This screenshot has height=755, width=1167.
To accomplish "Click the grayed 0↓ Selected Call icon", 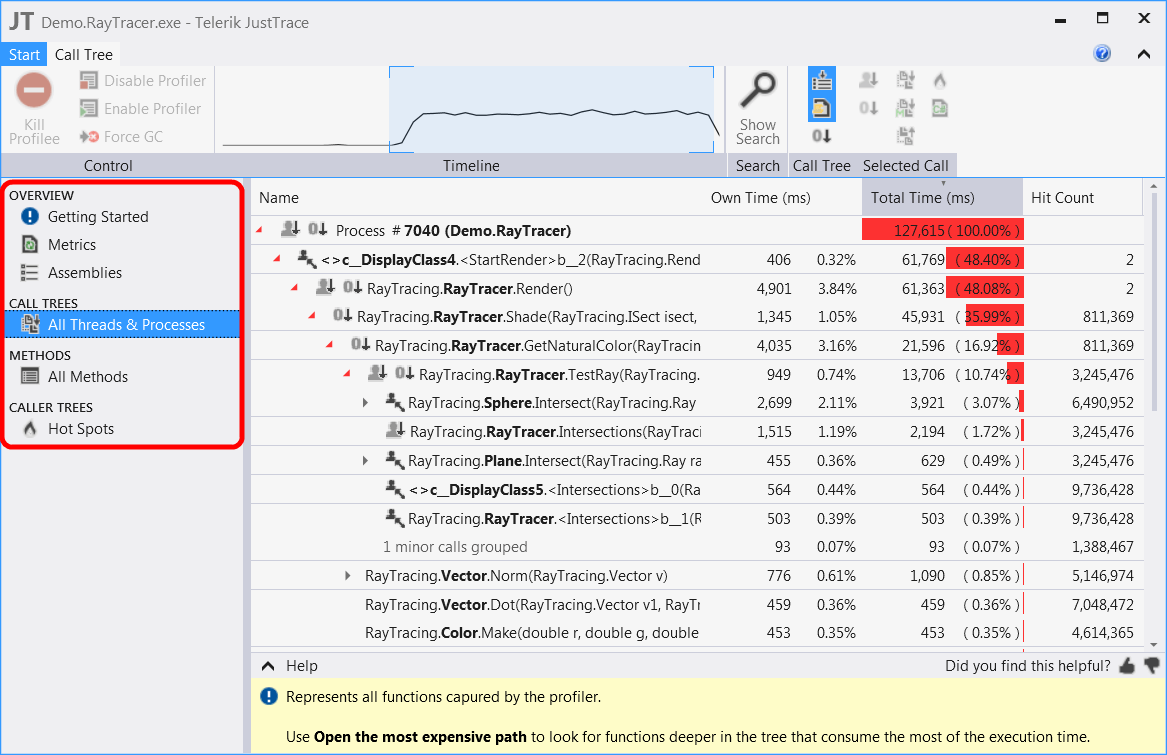I will pyautogui.click(x=869, y=108).
